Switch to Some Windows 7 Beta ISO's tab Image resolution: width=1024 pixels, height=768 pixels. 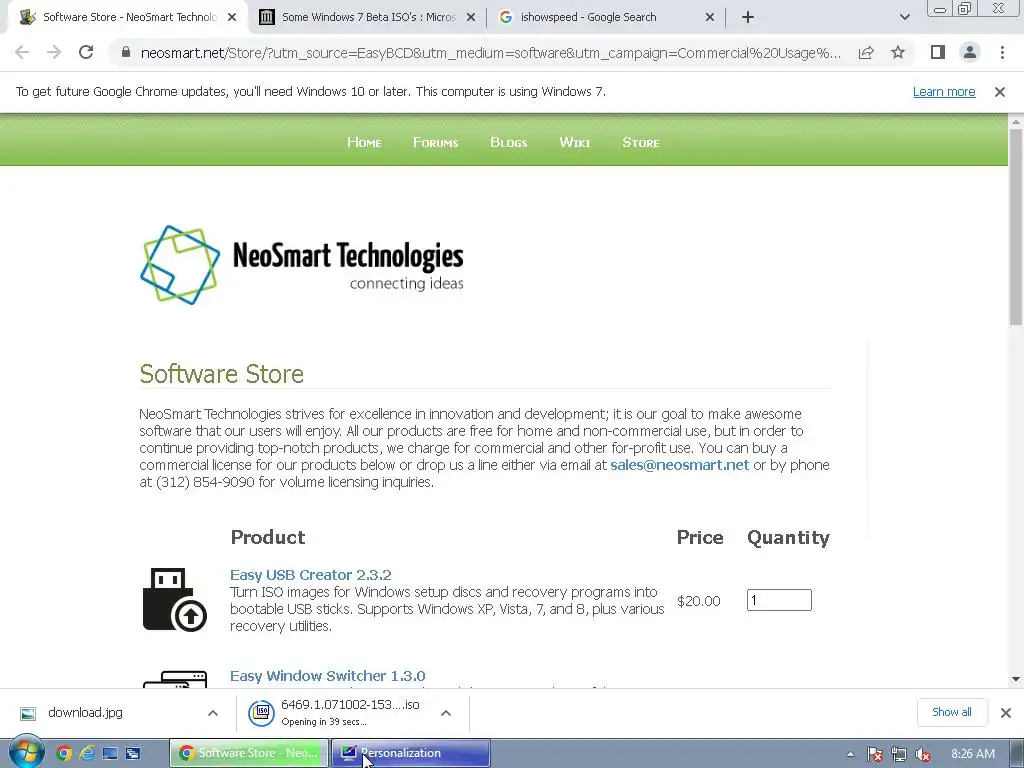(x=368, y=17)
